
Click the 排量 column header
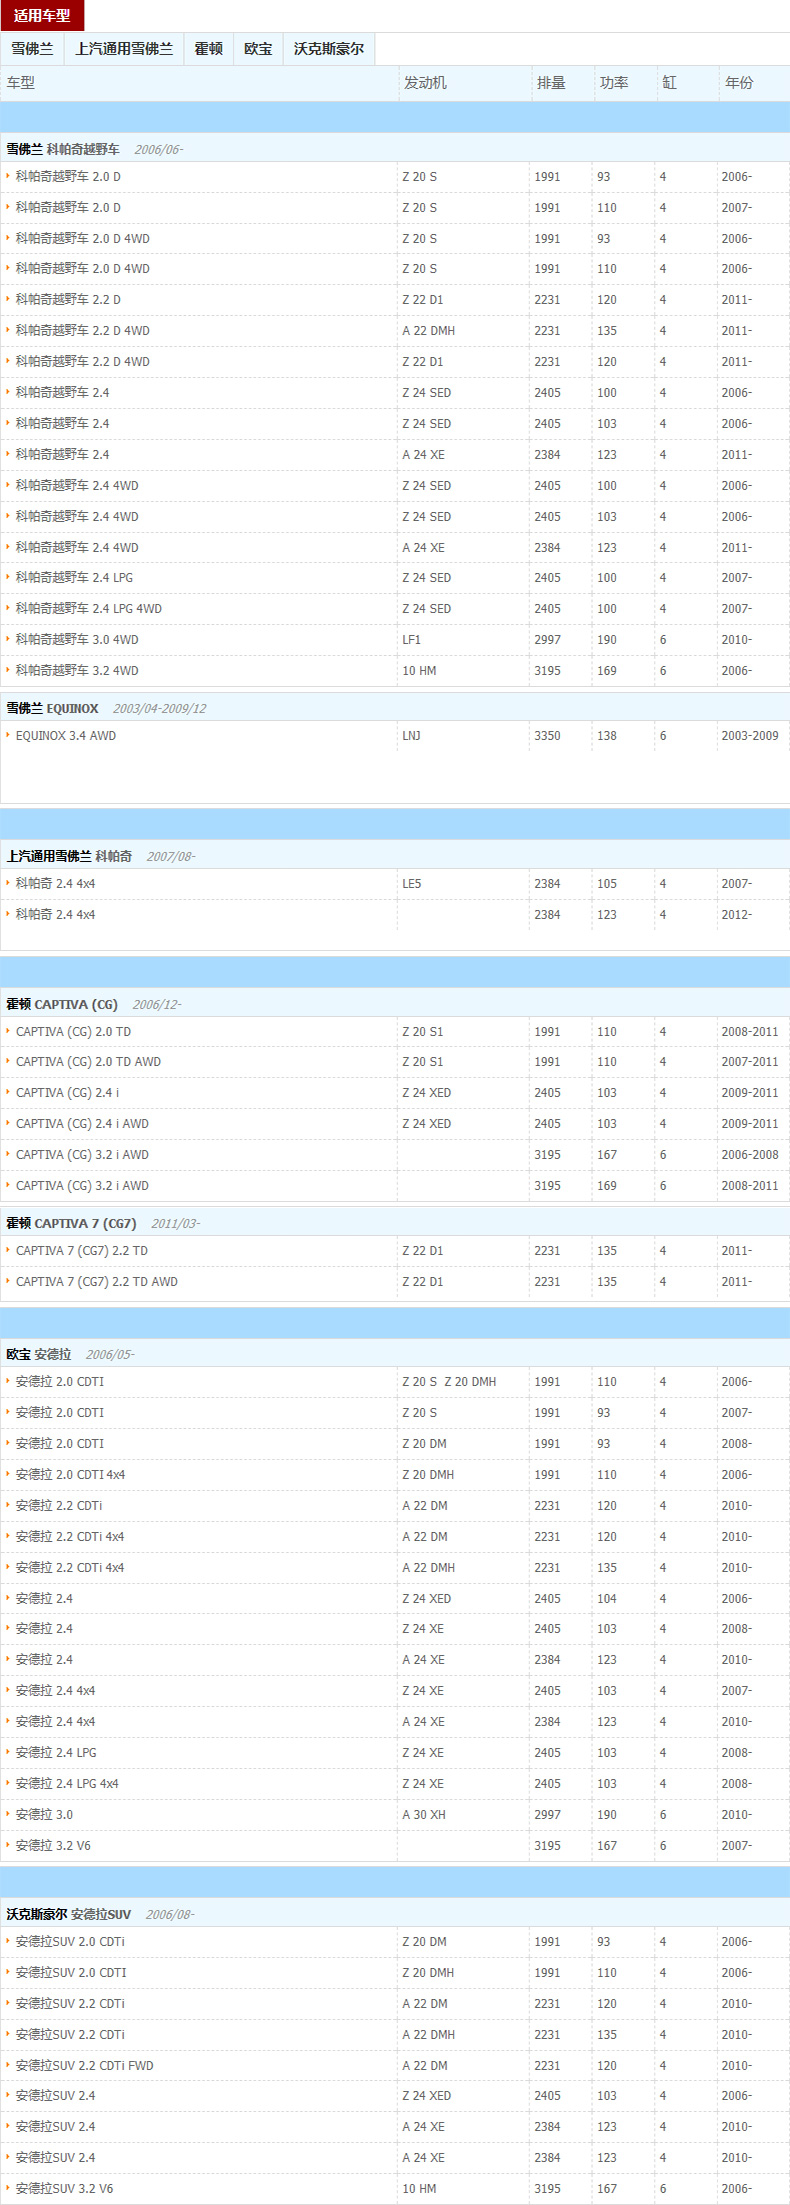pos(551,83)
